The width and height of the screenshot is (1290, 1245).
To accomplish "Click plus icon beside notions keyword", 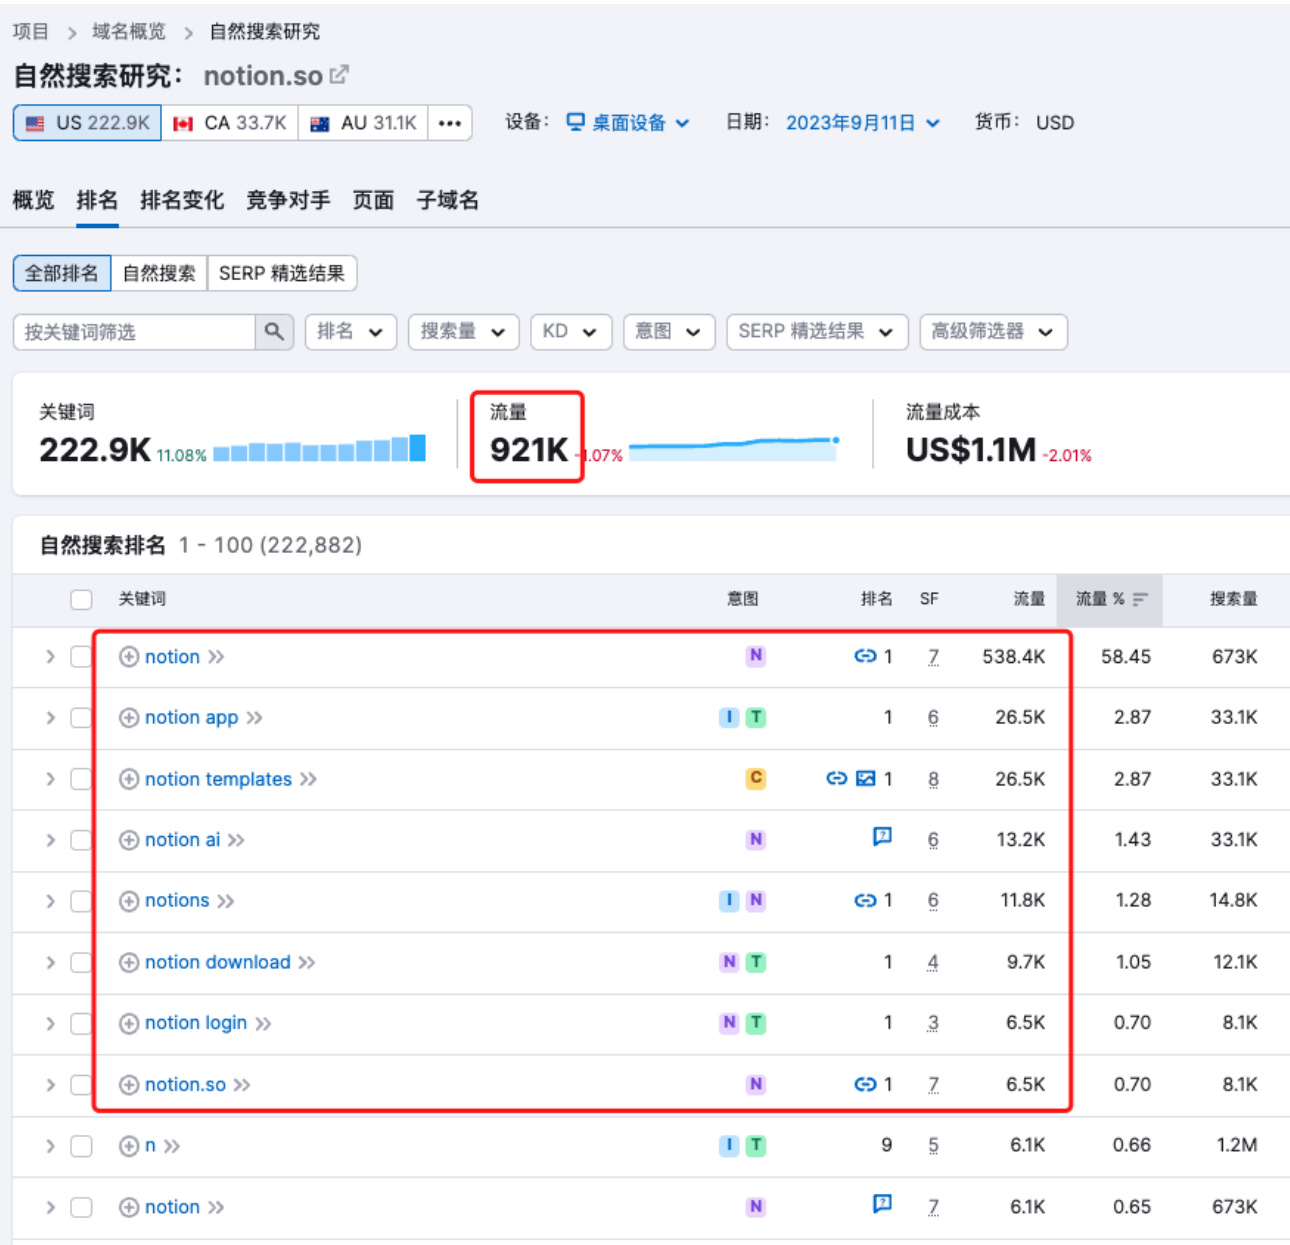I will (x=129, y=901).
